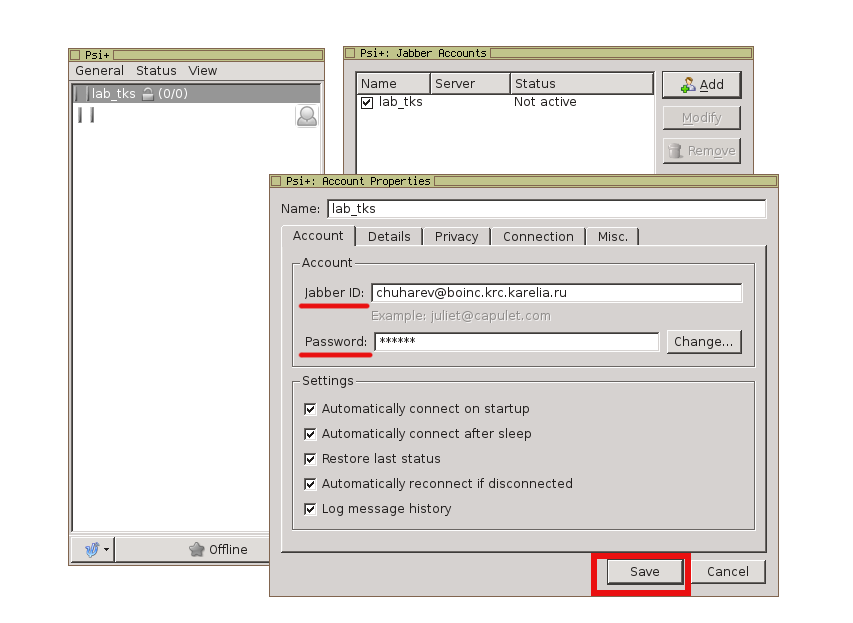Uncheck Log message history
Viewport: 853px width, 623px height.
310,509
